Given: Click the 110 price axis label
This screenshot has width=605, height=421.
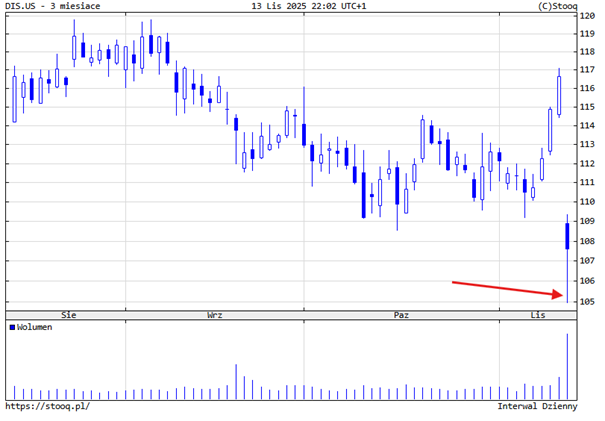Looking at the screenshot, I should pos(588,203).
